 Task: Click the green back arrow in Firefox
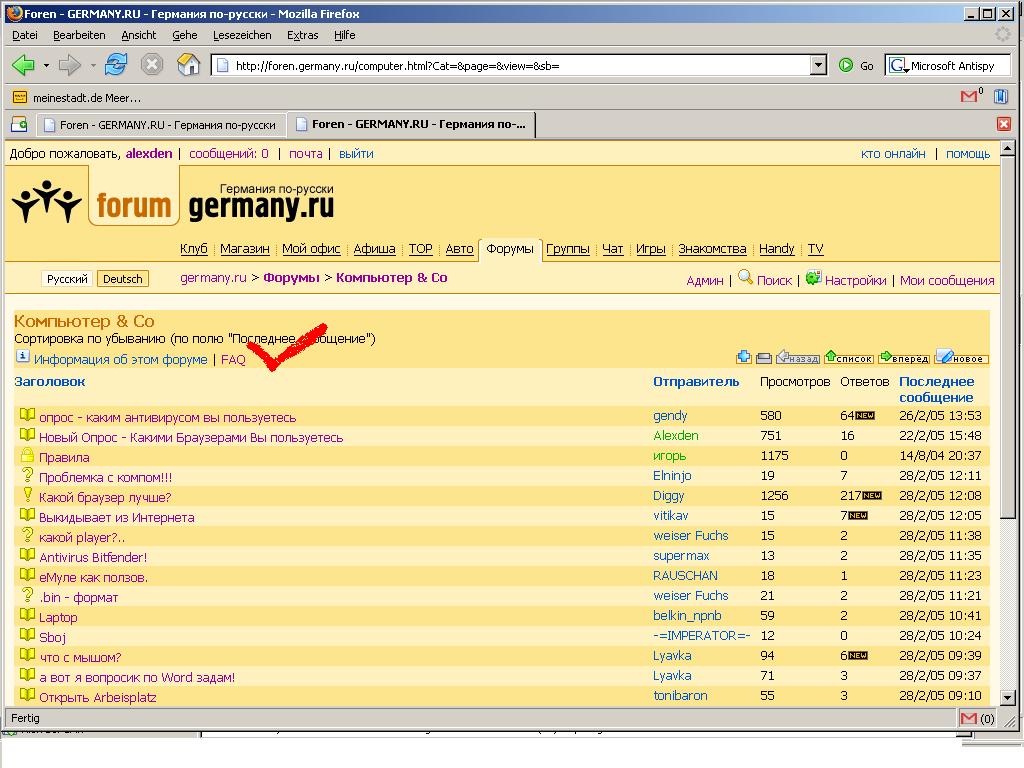(x=23, y=65)
